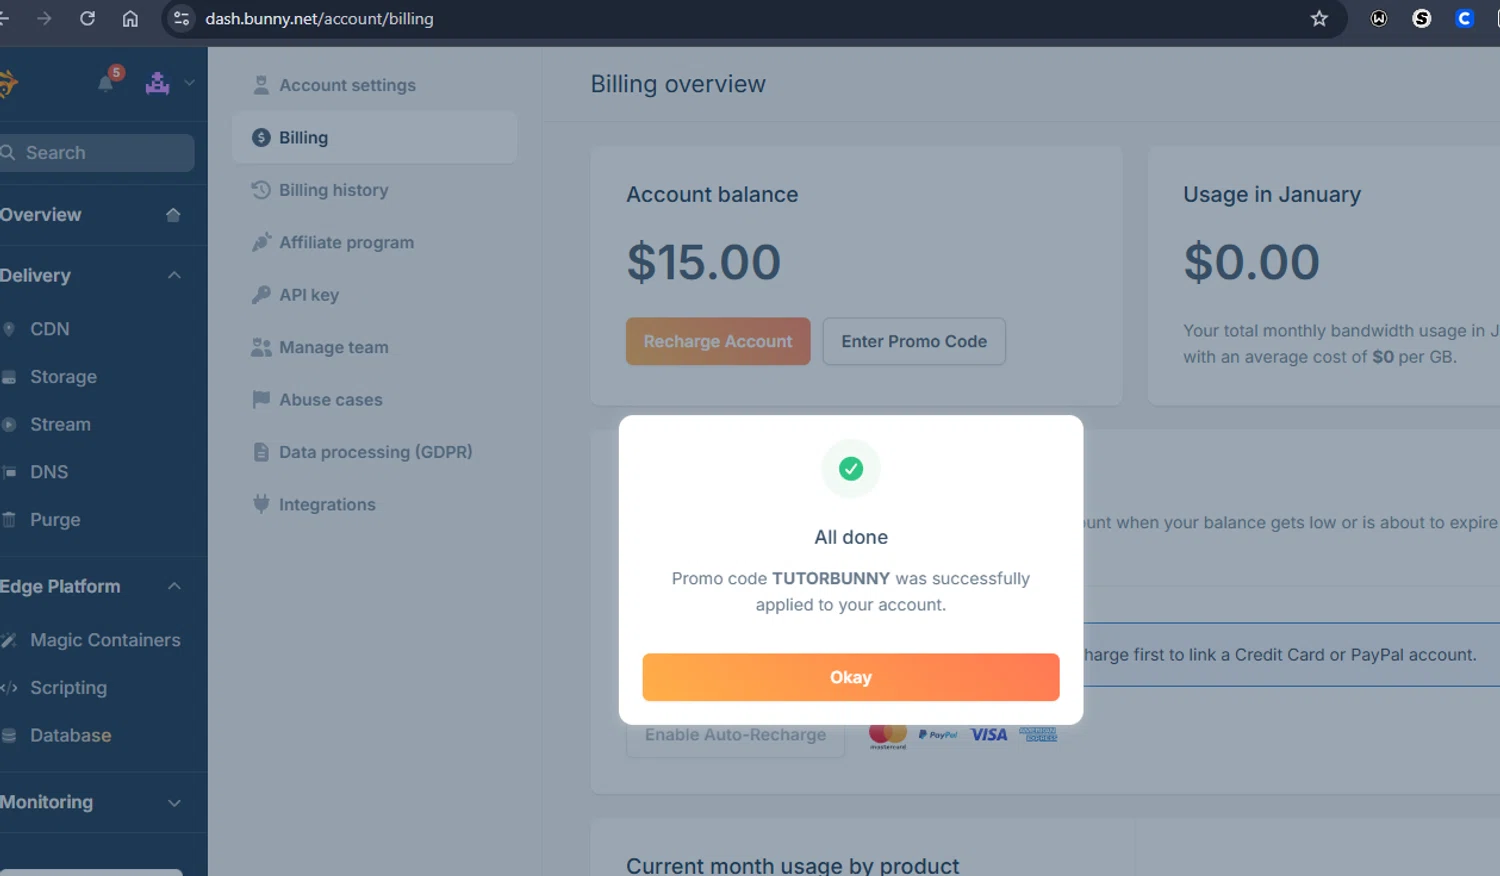Click the notifications bell icon
The image size is (1500, 876).
pos(106,83)
